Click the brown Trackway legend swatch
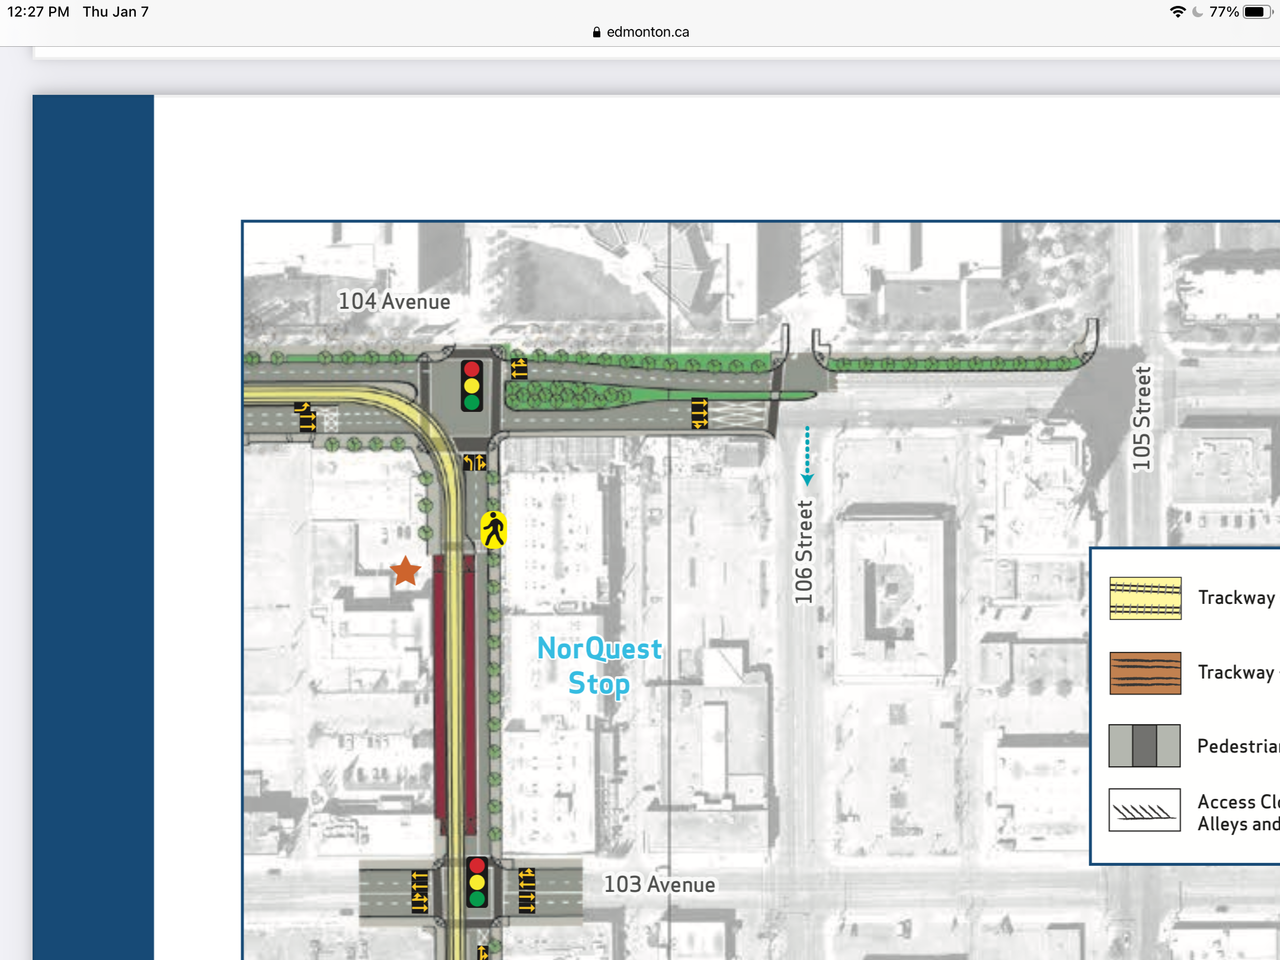Viewport: 1280px width, 960px height. (x=1145, y=673)
